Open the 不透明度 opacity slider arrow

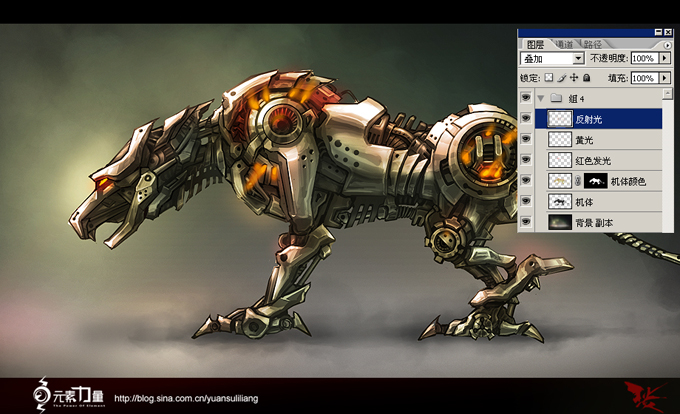point(664,58)
